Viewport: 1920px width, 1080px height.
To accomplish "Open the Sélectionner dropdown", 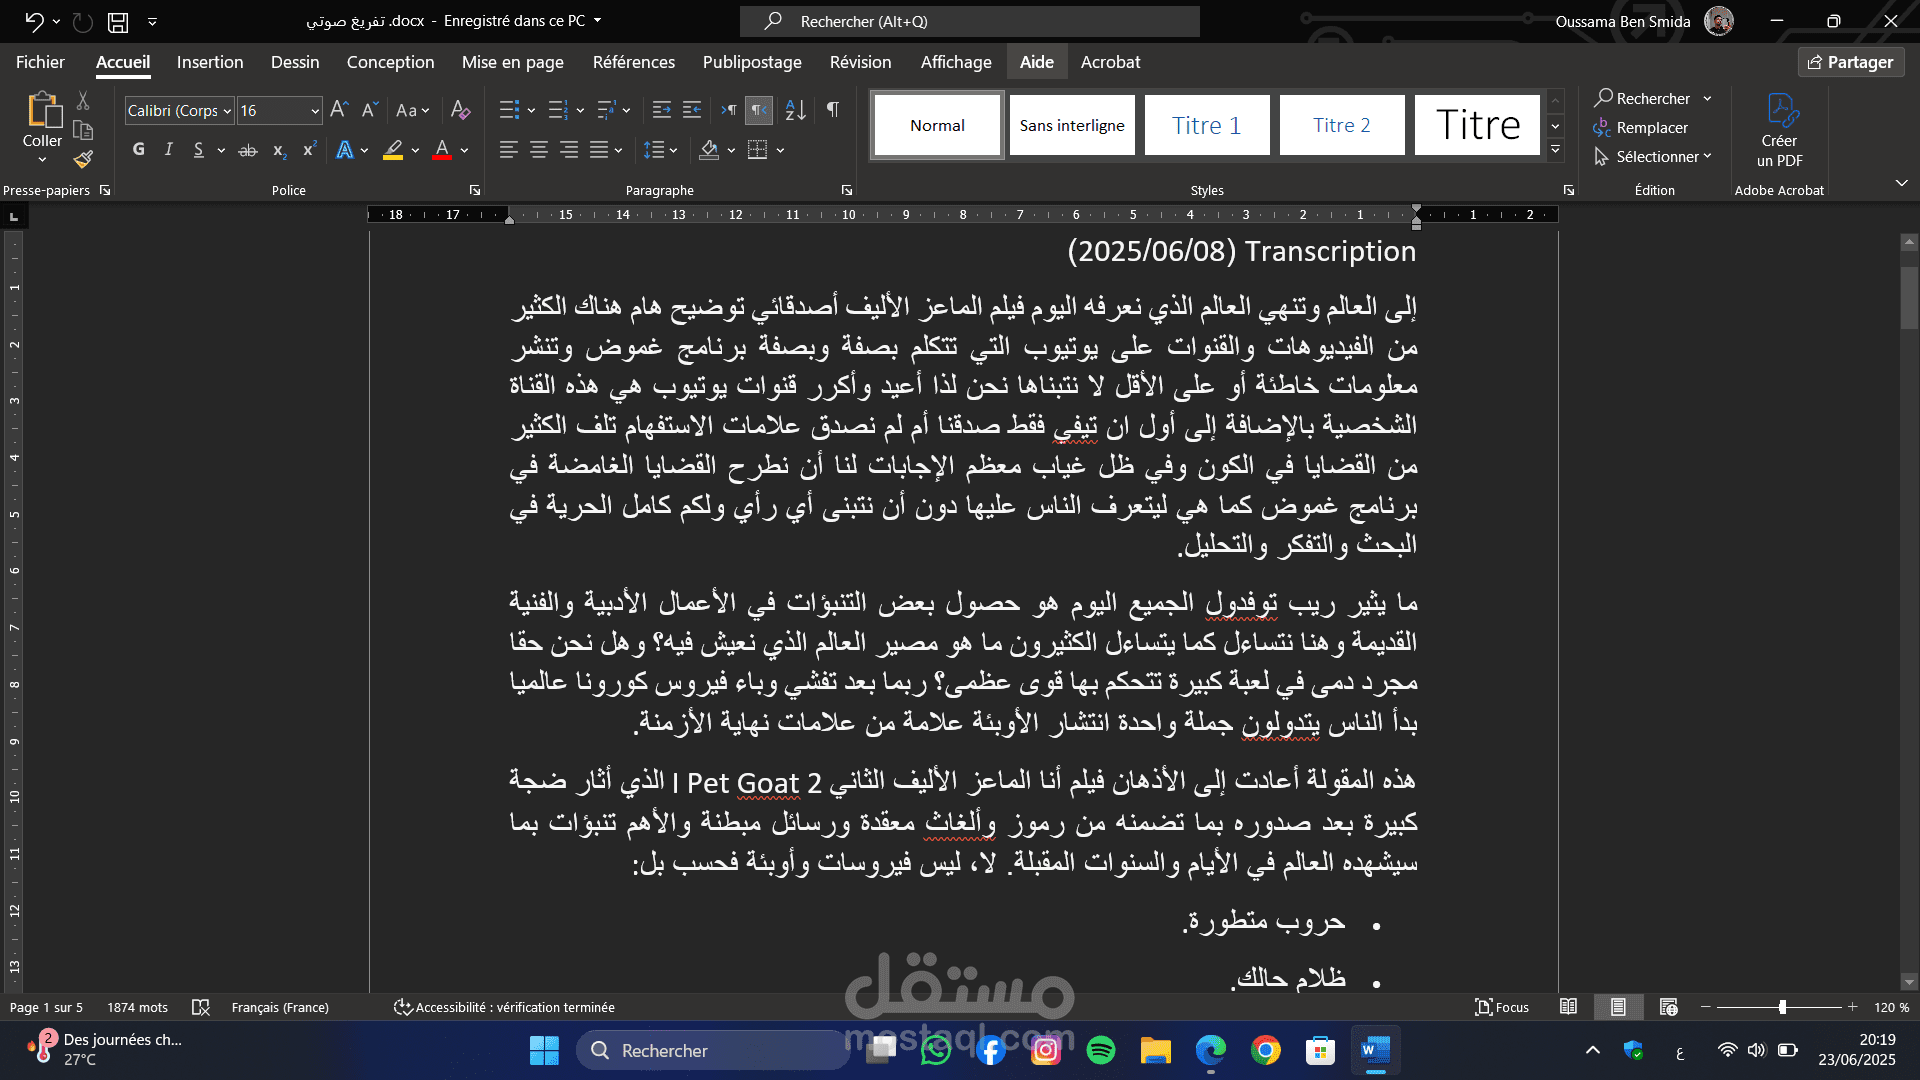I will pyautogui.click(x=1652, y=157).
